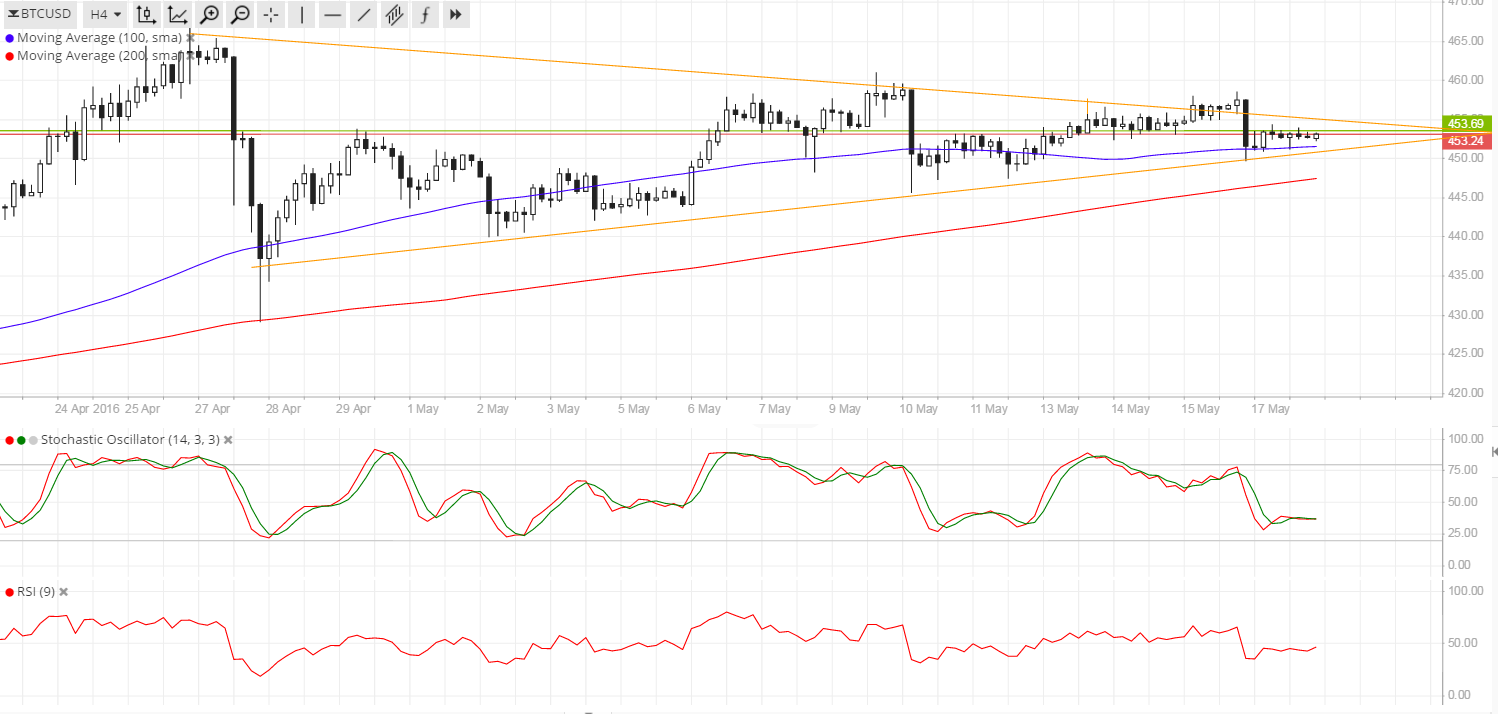Click the grey Stochastic Oscillator color dot
Screen dimensions: 1498x714
pos(33,440)
